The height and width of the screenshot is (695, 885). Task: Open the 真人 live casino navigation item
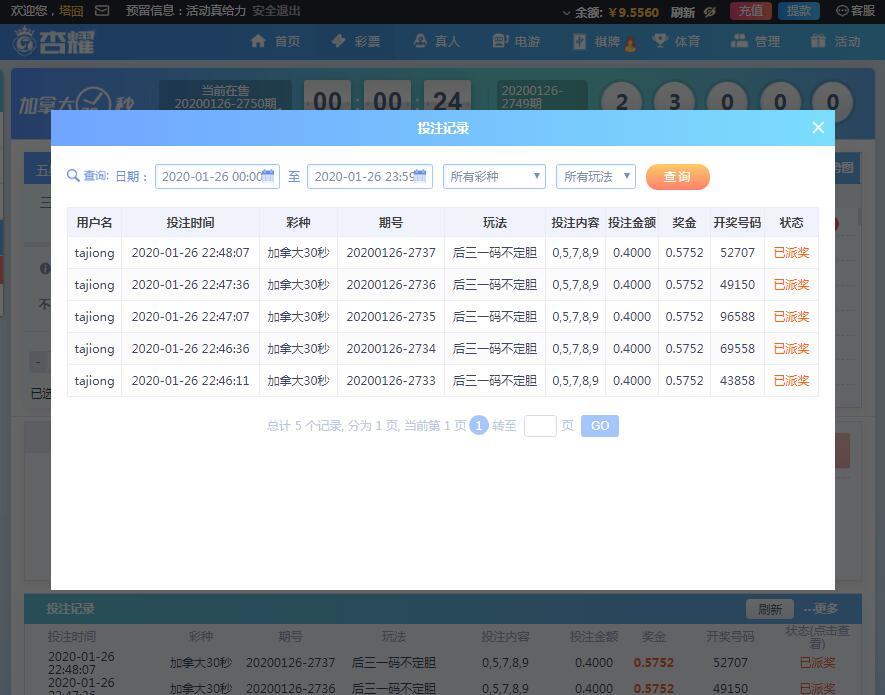pyautogui.click(x=436, y=41)
